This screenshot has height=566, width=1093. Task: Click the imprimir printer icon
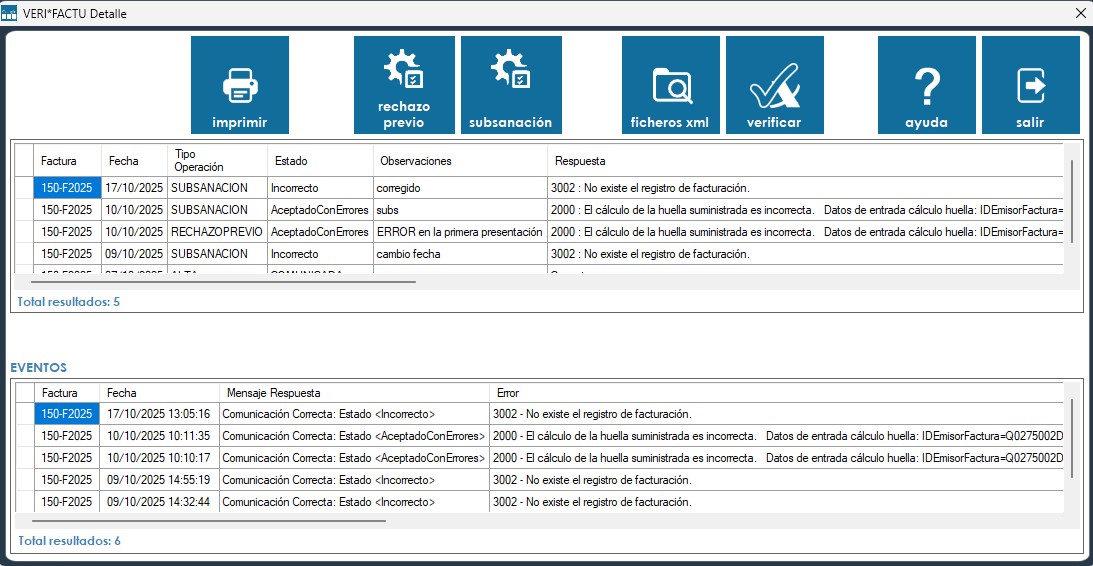[x=240, y=85]
